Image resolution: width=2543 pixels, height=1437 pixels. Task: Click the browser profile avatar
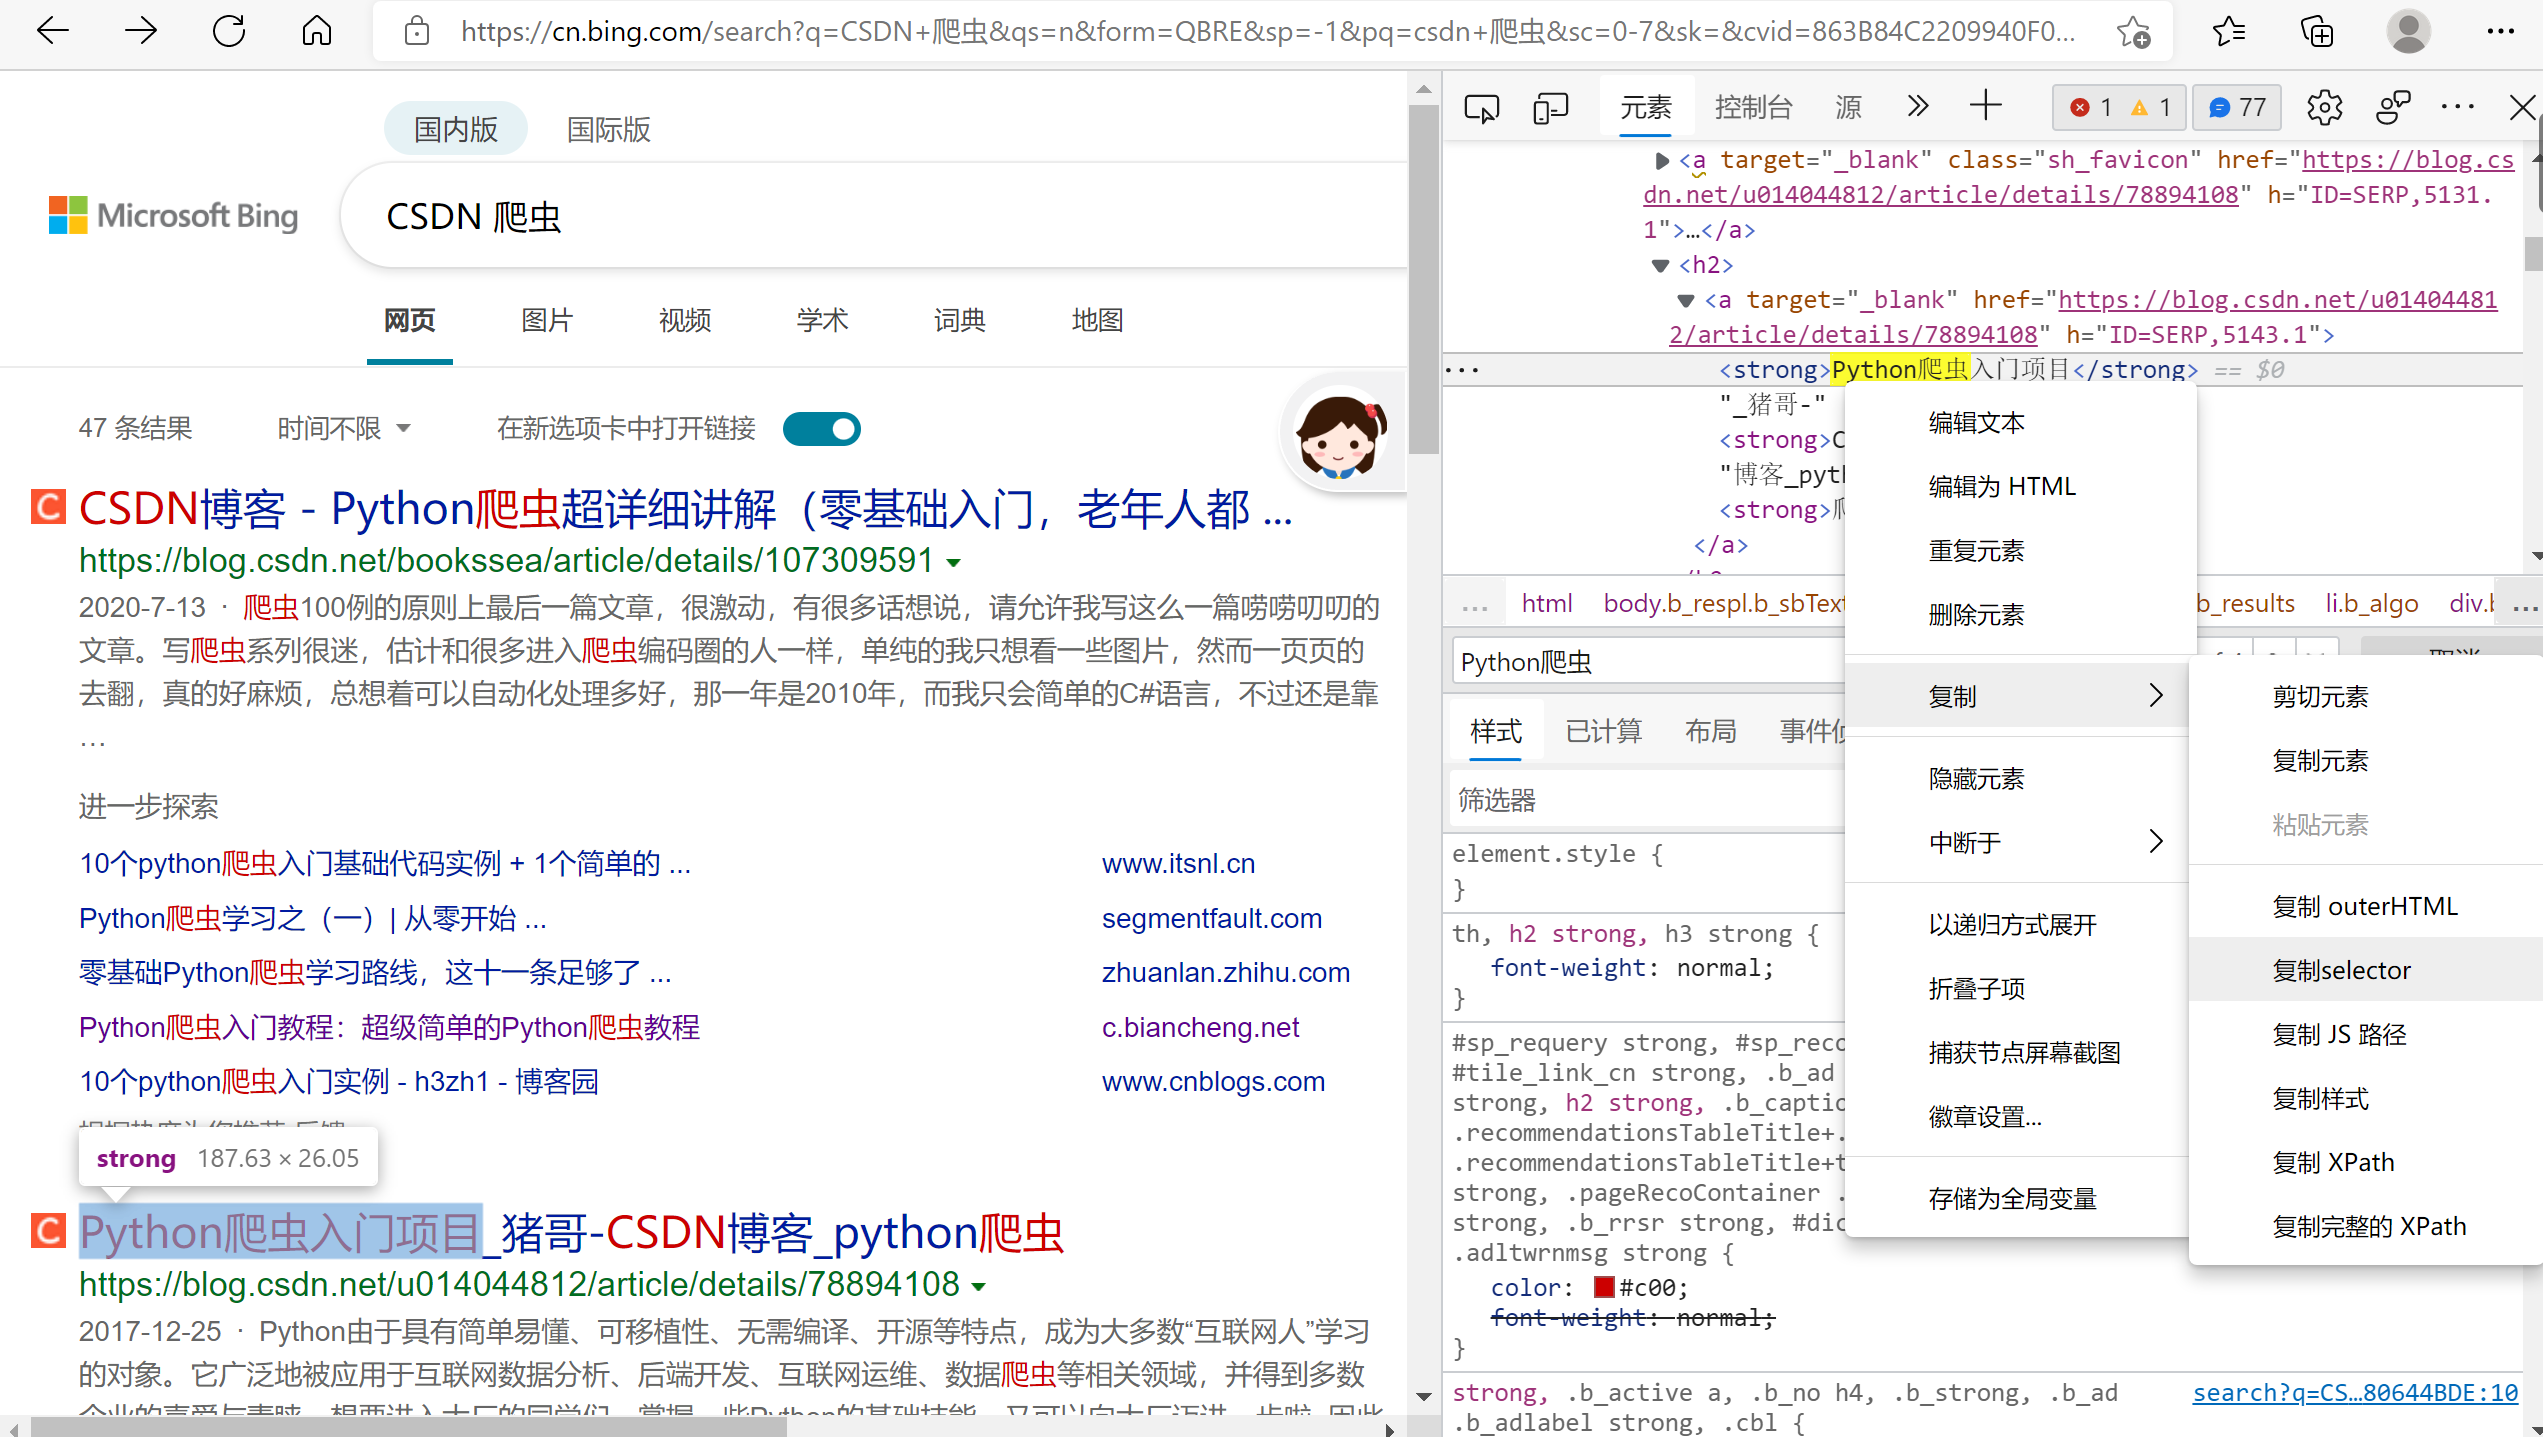(x=2409, y=31)
